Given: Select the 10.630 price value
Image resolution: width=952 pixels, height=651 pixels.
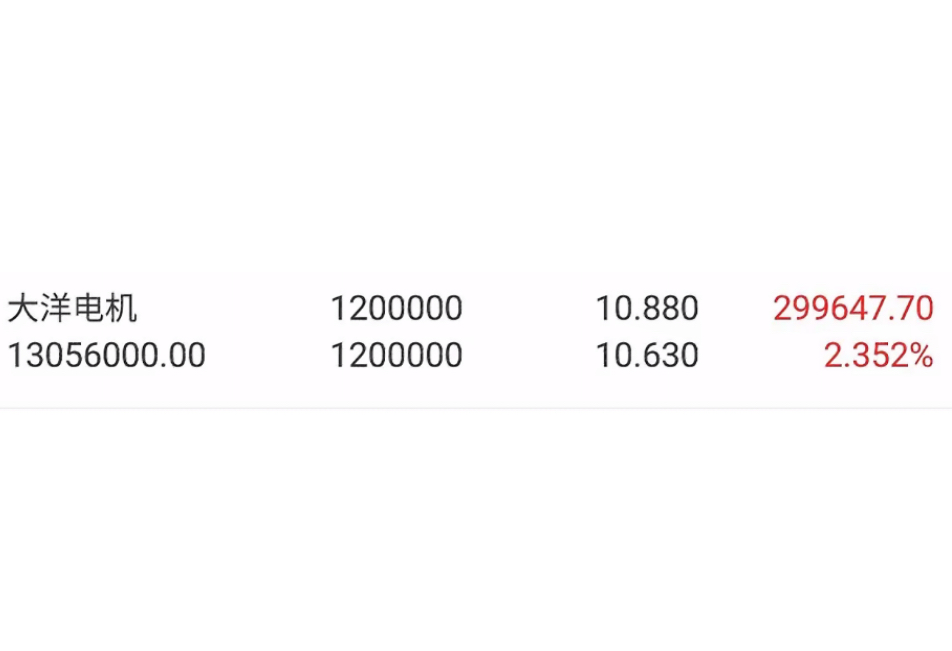Looking at the screenshot, I should [x=647, y=355].
